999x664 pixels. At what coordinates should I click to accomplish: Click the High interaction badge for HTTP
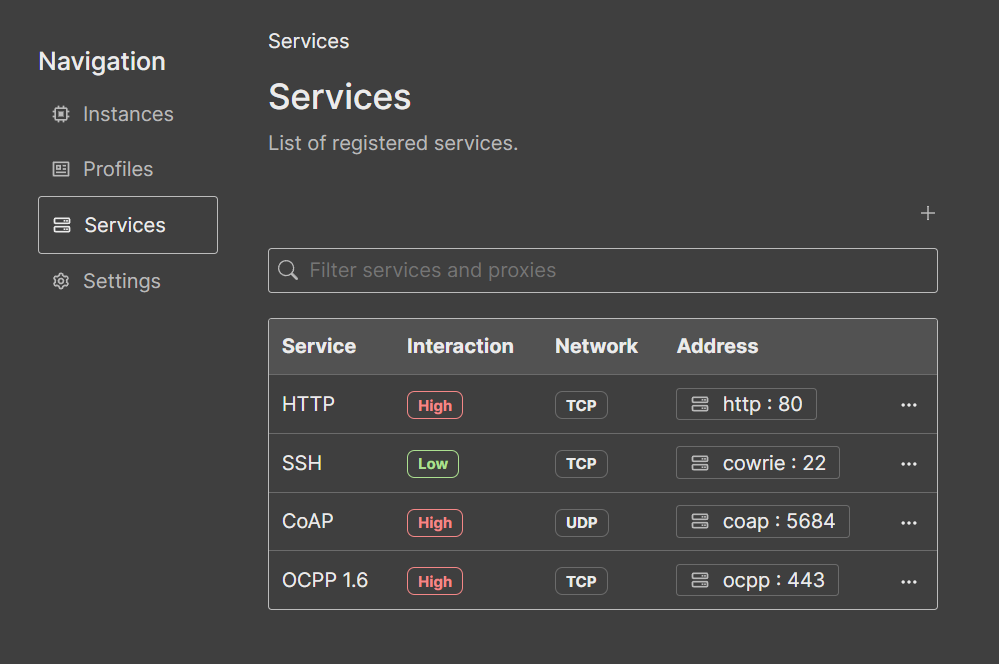tap(434, 405)
